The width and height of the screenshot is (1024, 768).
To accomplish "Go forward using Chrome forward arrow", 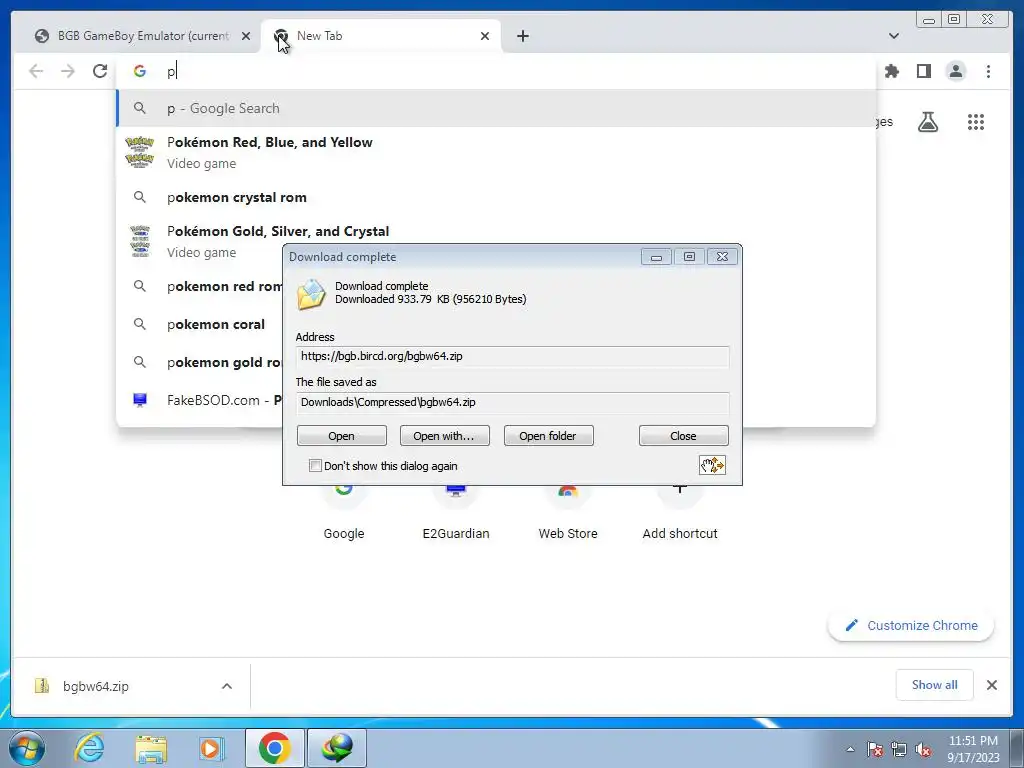I will [x=68, y=71].
